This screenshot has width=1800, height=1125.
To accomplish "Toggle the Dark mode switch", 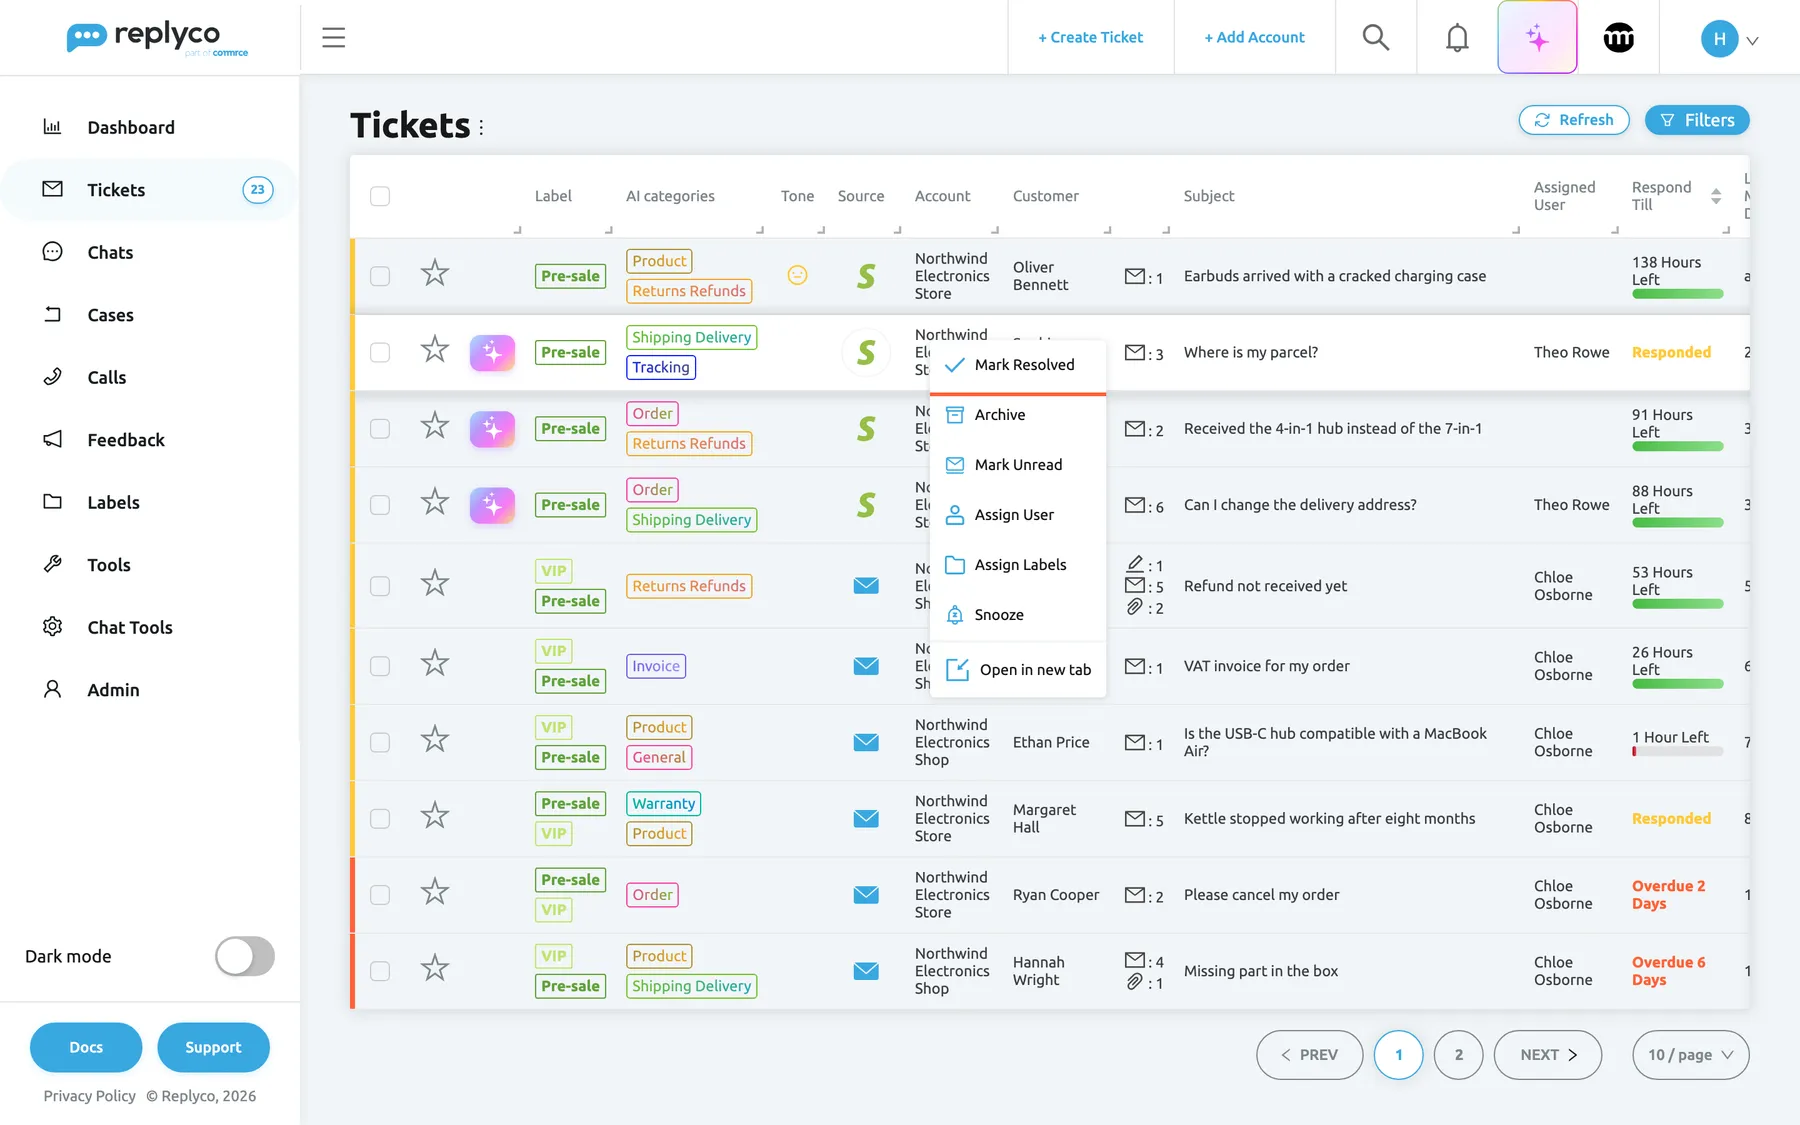I will point(245,956).
